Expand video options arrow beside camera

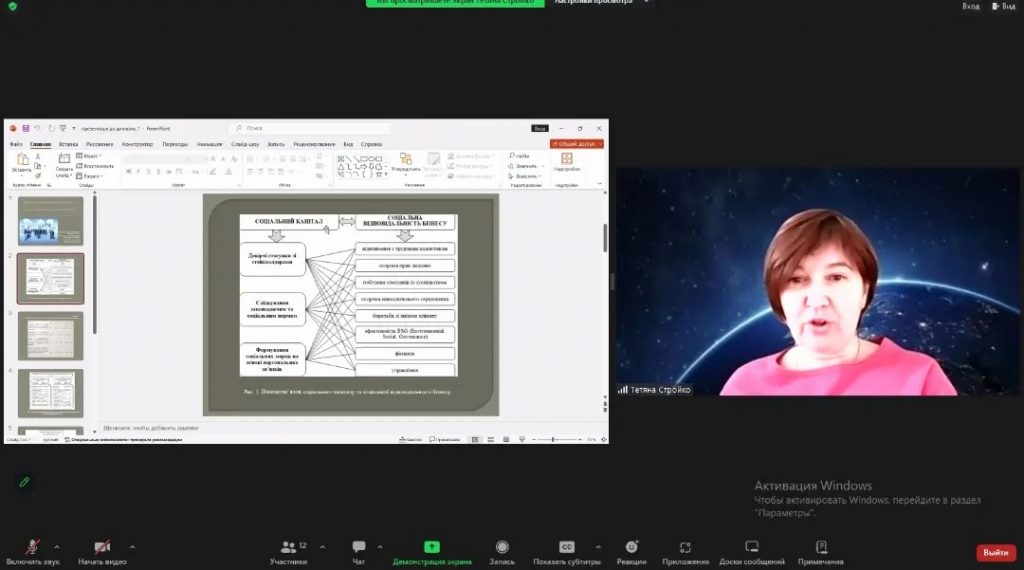click(x=132, y=547)
